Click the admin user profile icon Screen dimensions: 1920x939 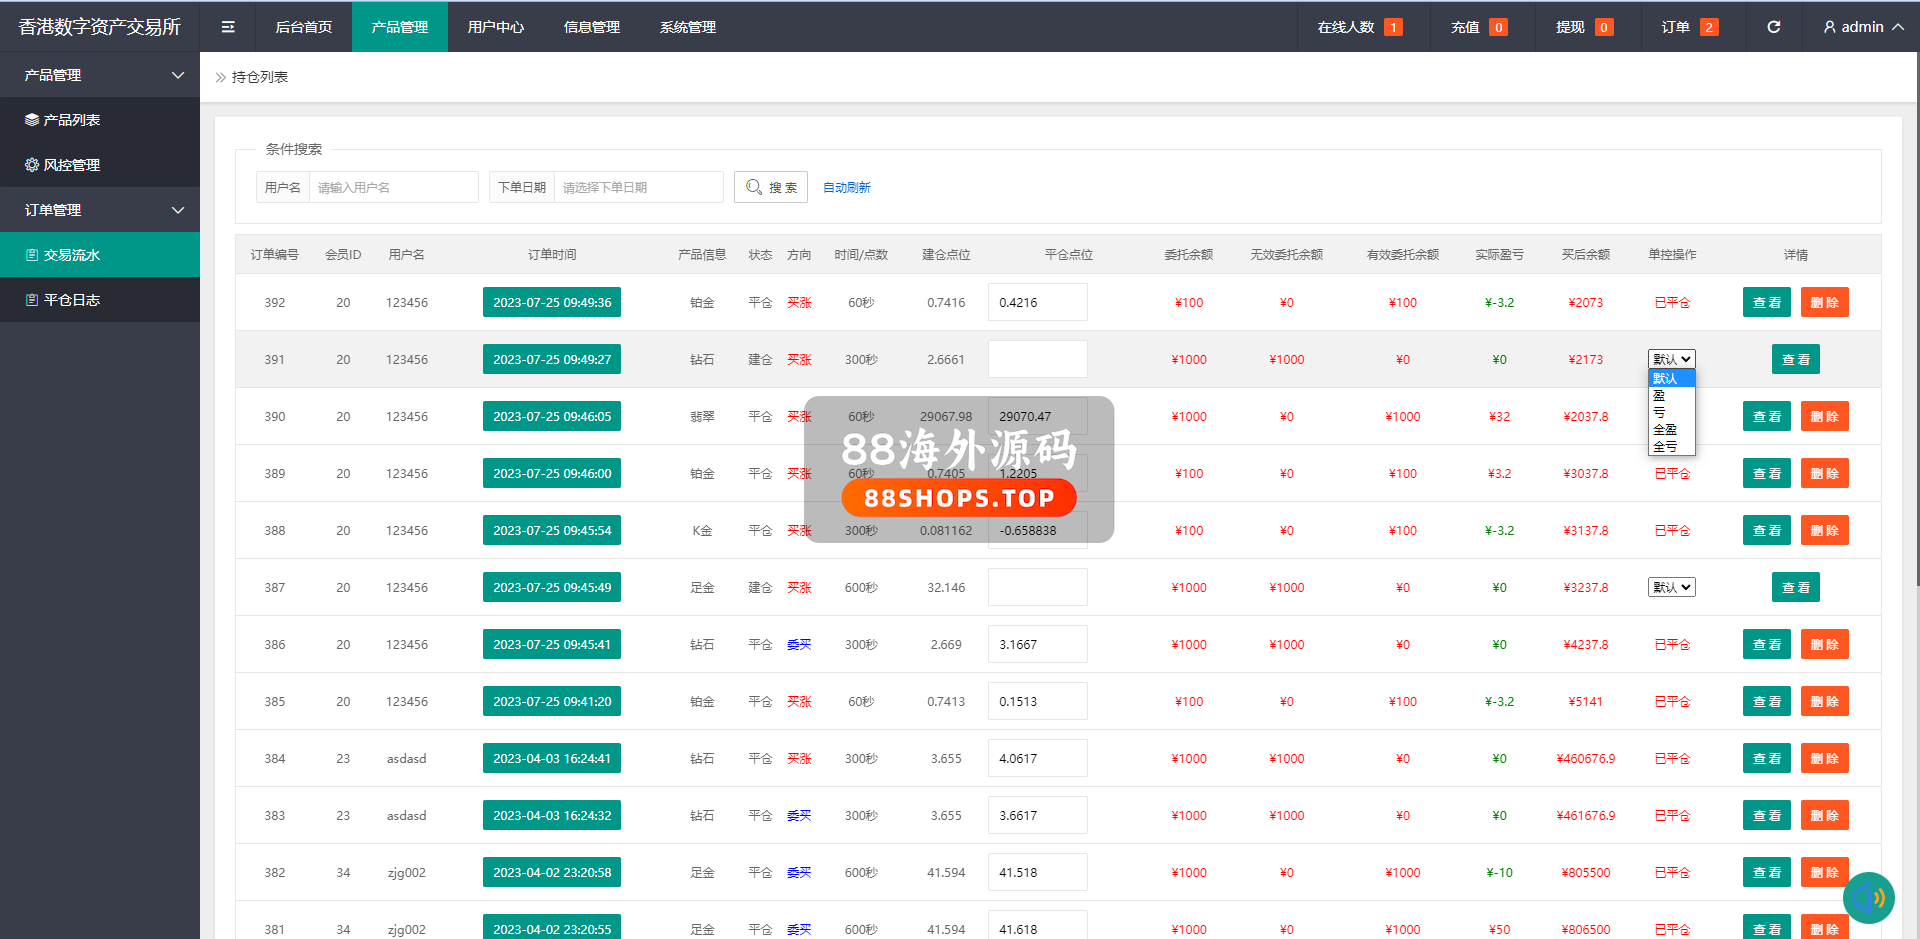click(x=1829, y=27)
